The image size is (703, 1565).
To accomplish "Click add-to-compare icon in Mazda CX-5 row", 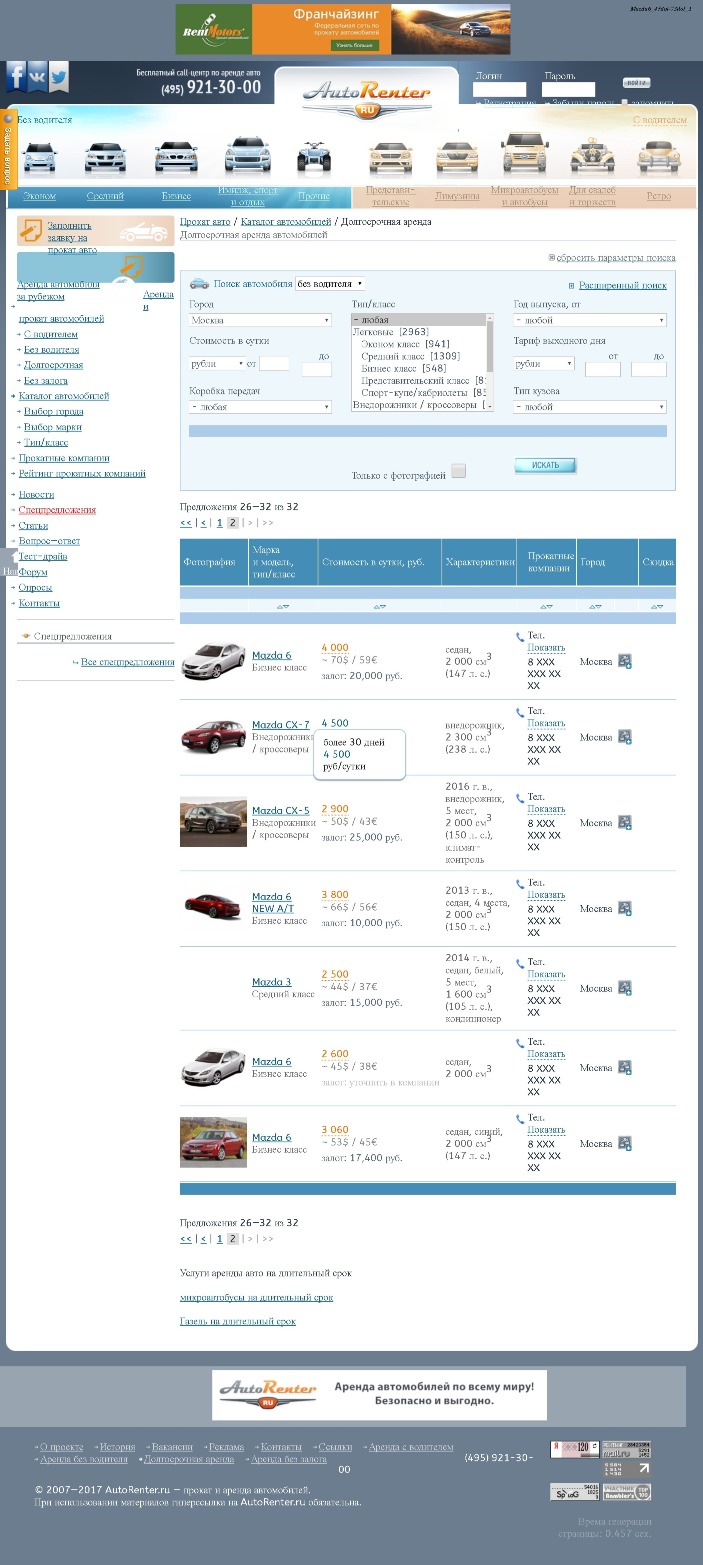I will pos(625,823).
